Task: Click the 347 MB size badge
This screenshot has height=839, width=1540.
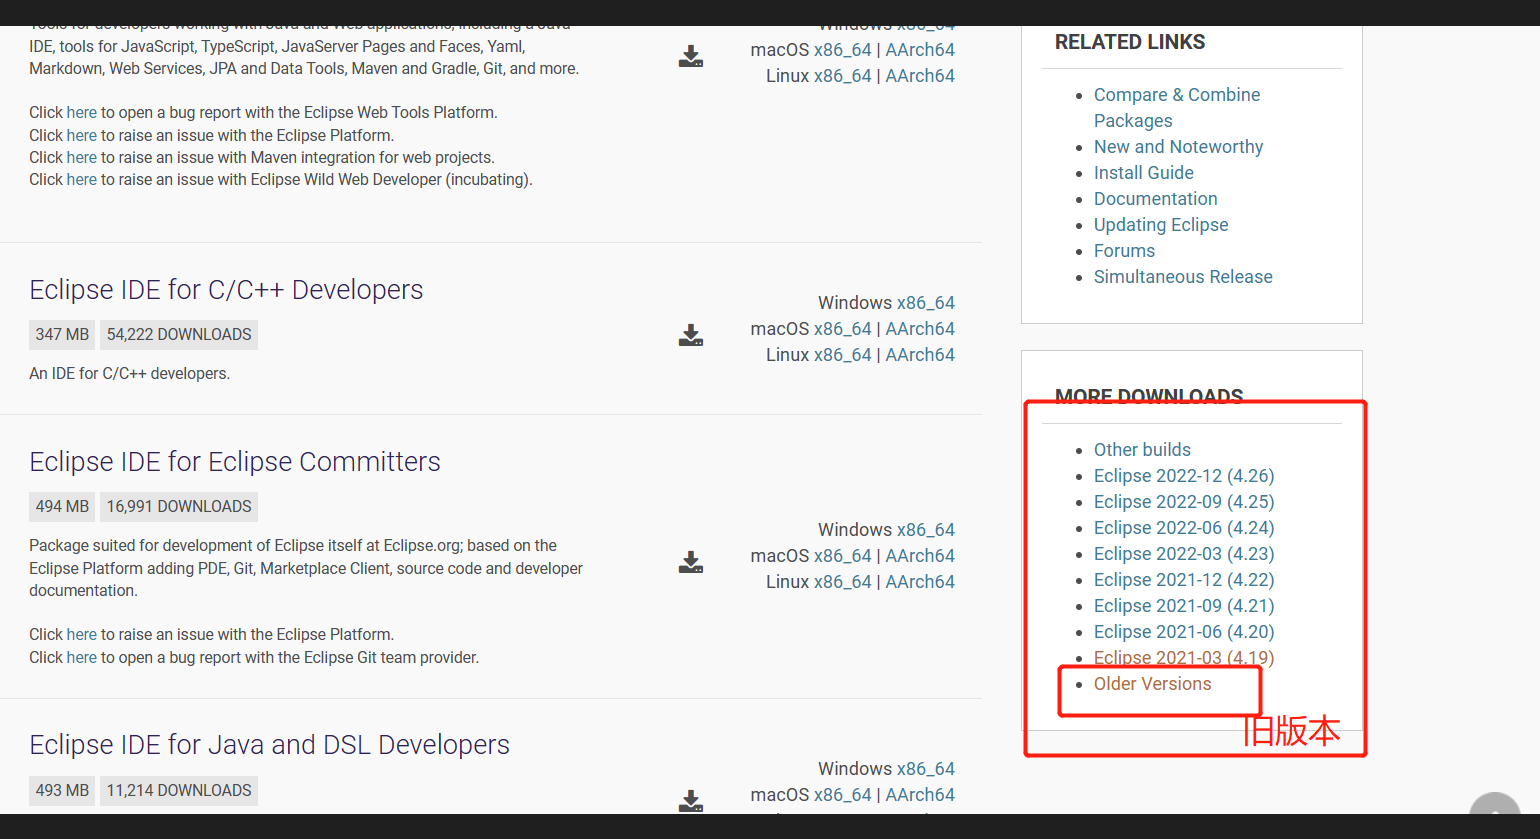Action: pyautogui.click(x=62, y=335)
